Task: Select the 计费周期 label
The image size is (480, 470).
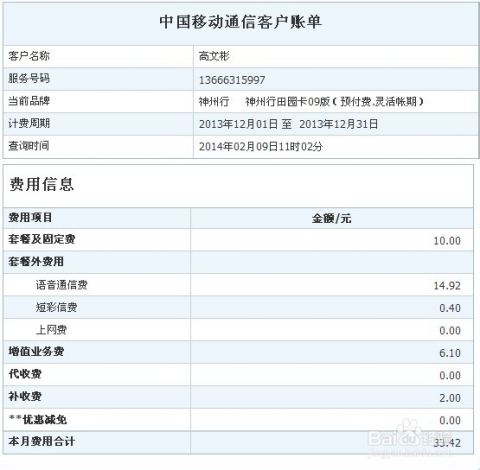Action: click(29, 124)
